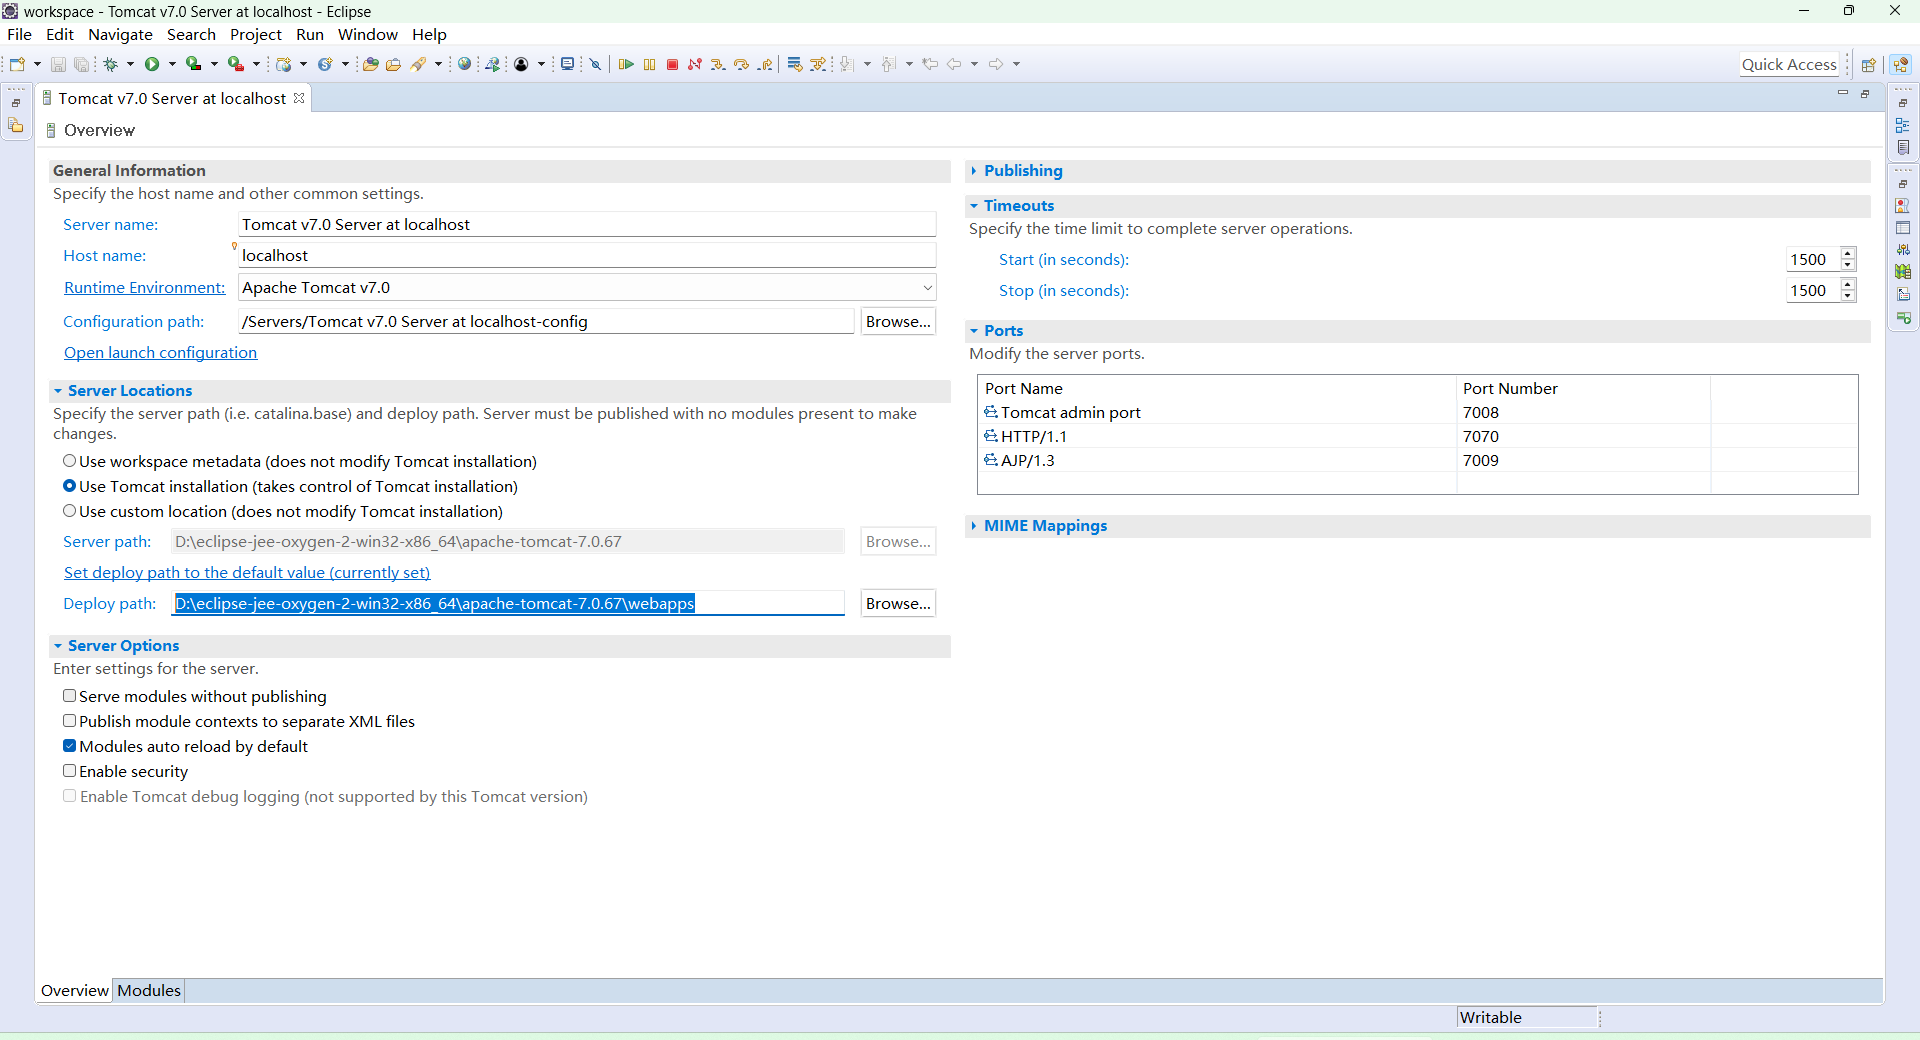Viewport: 1920px width, 1040px height.
Task: Open the Properties view icon in right trim
Action: (1903, 228)
